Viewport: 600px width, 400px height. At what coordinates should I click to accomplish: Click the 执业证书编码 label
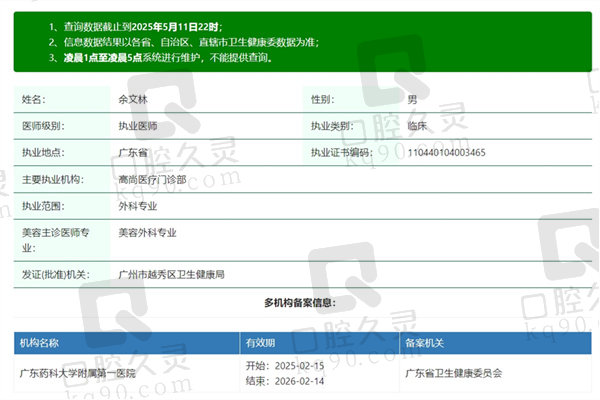[342, 152]
